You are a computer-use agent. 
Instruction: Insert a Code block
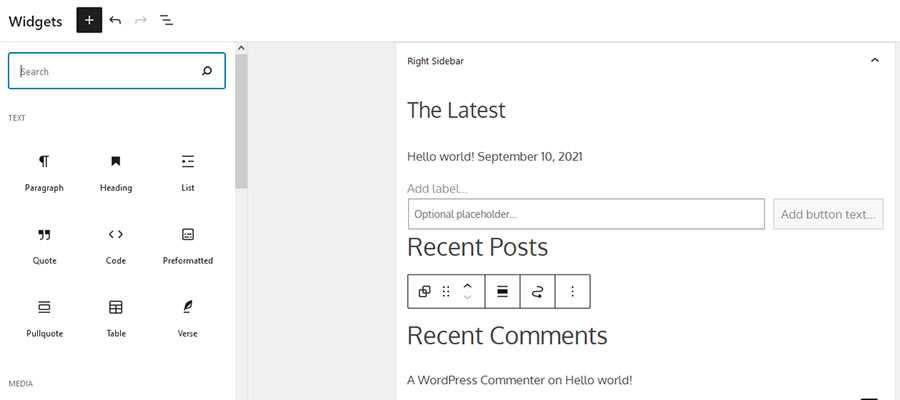[116, 243]
